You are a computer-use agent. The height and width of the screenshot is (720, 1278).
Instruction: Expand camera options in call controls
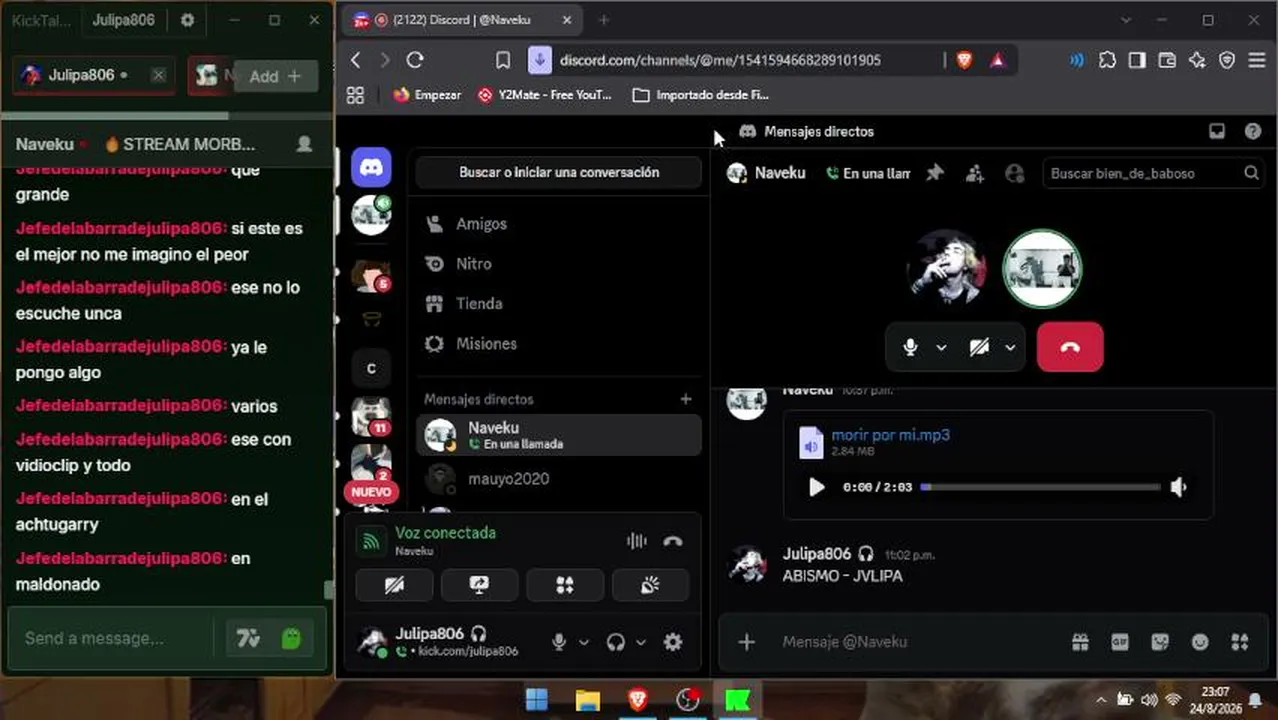tap(1010, 347)
